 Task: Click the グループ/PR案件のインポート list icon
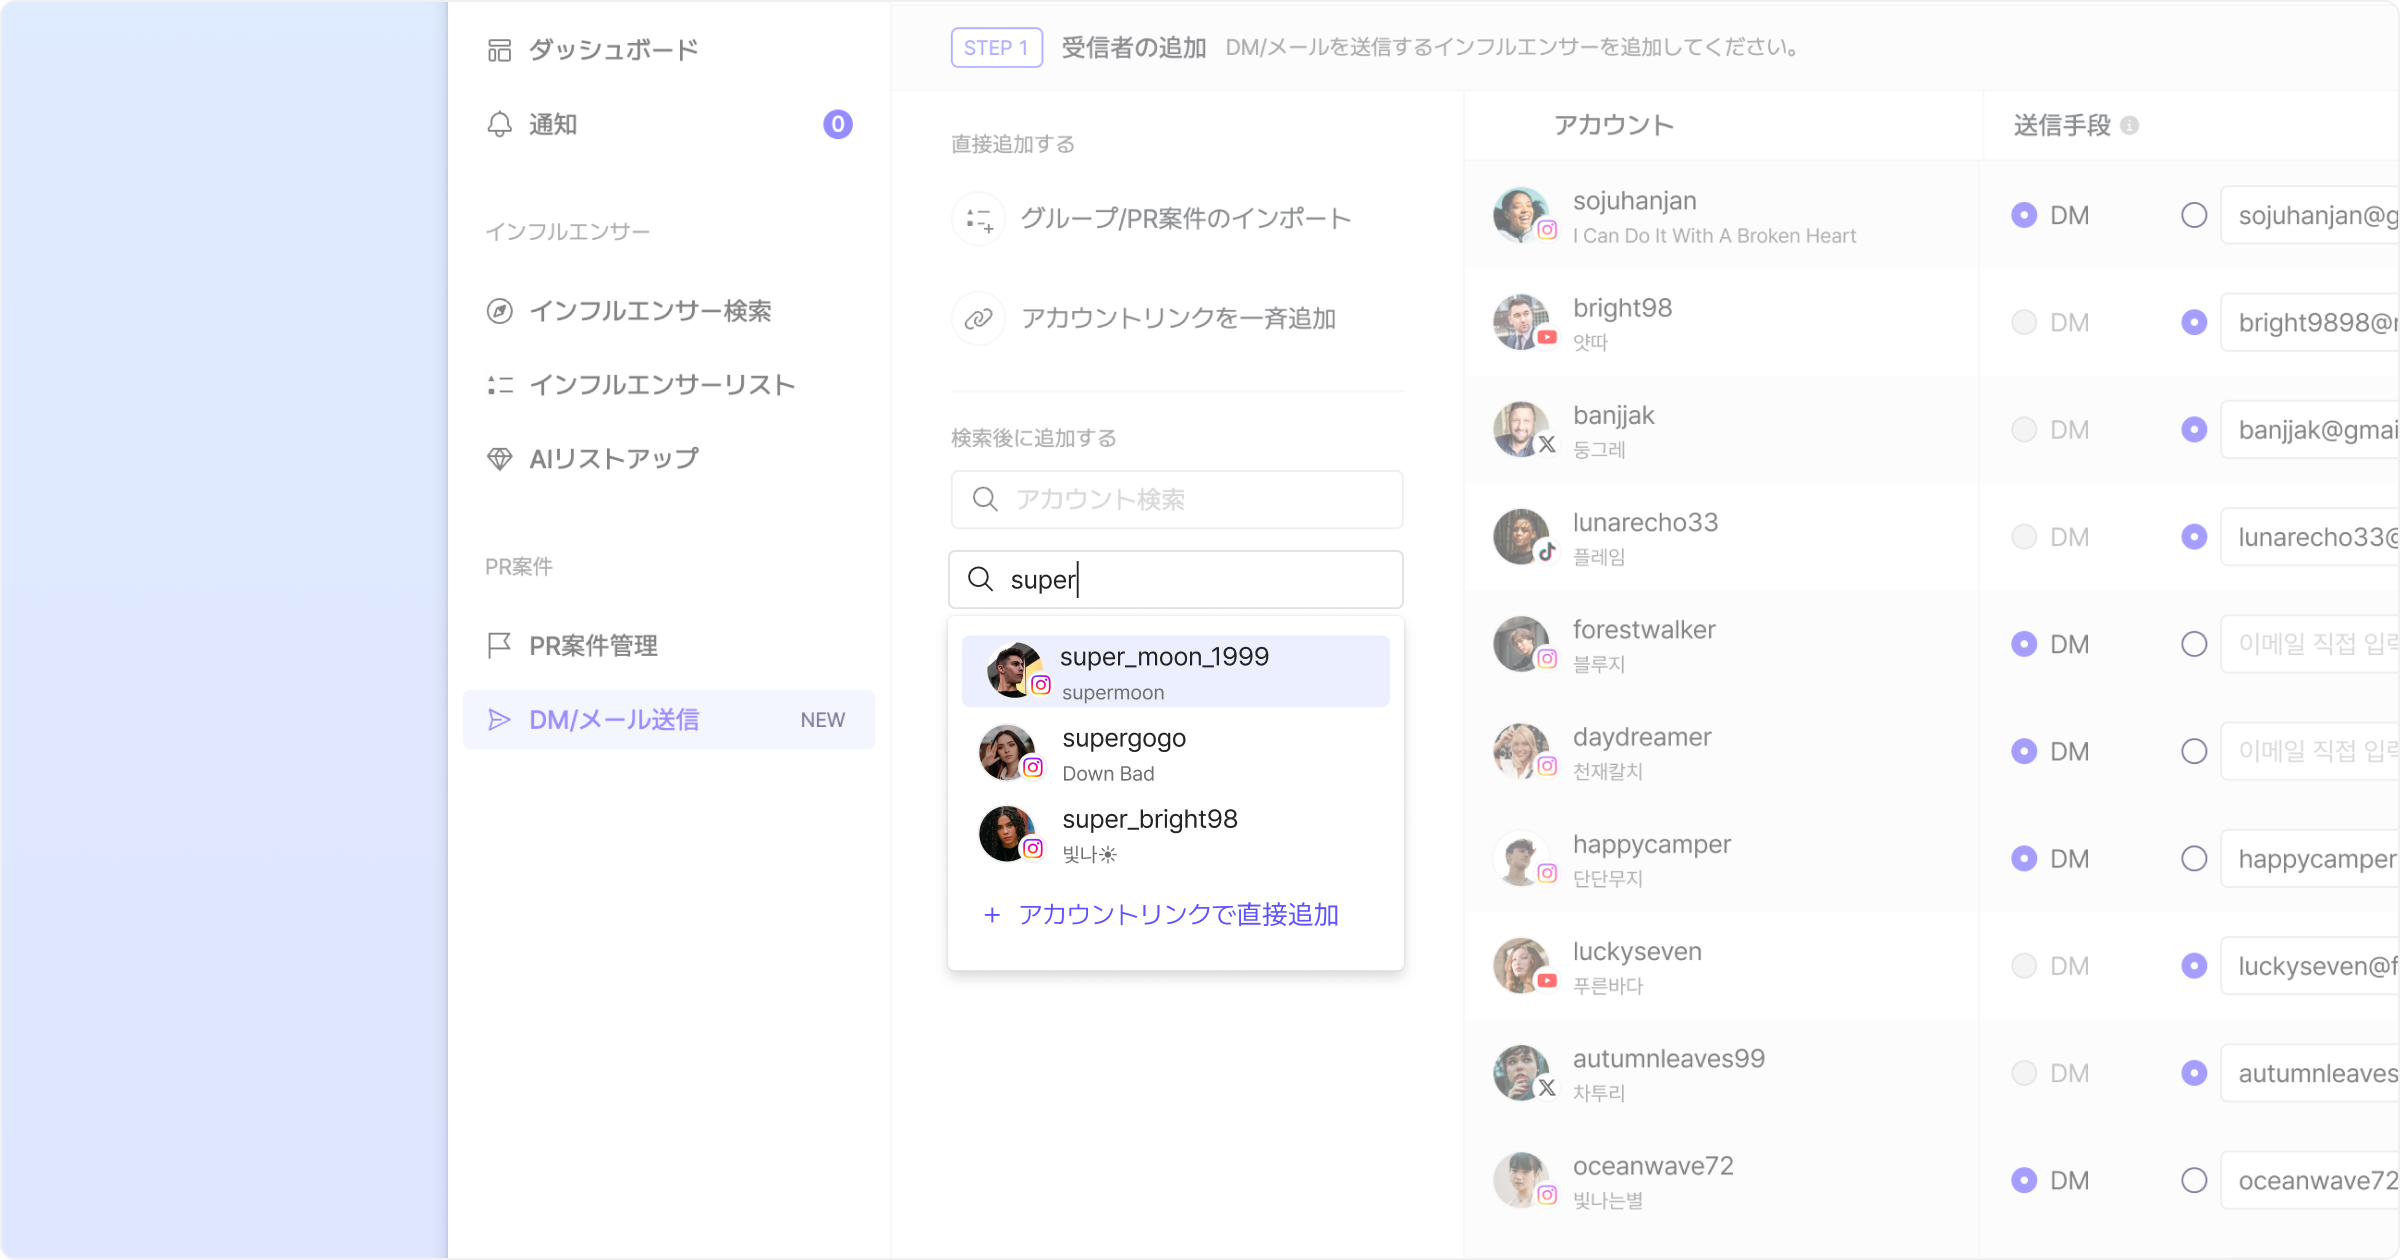978,219
